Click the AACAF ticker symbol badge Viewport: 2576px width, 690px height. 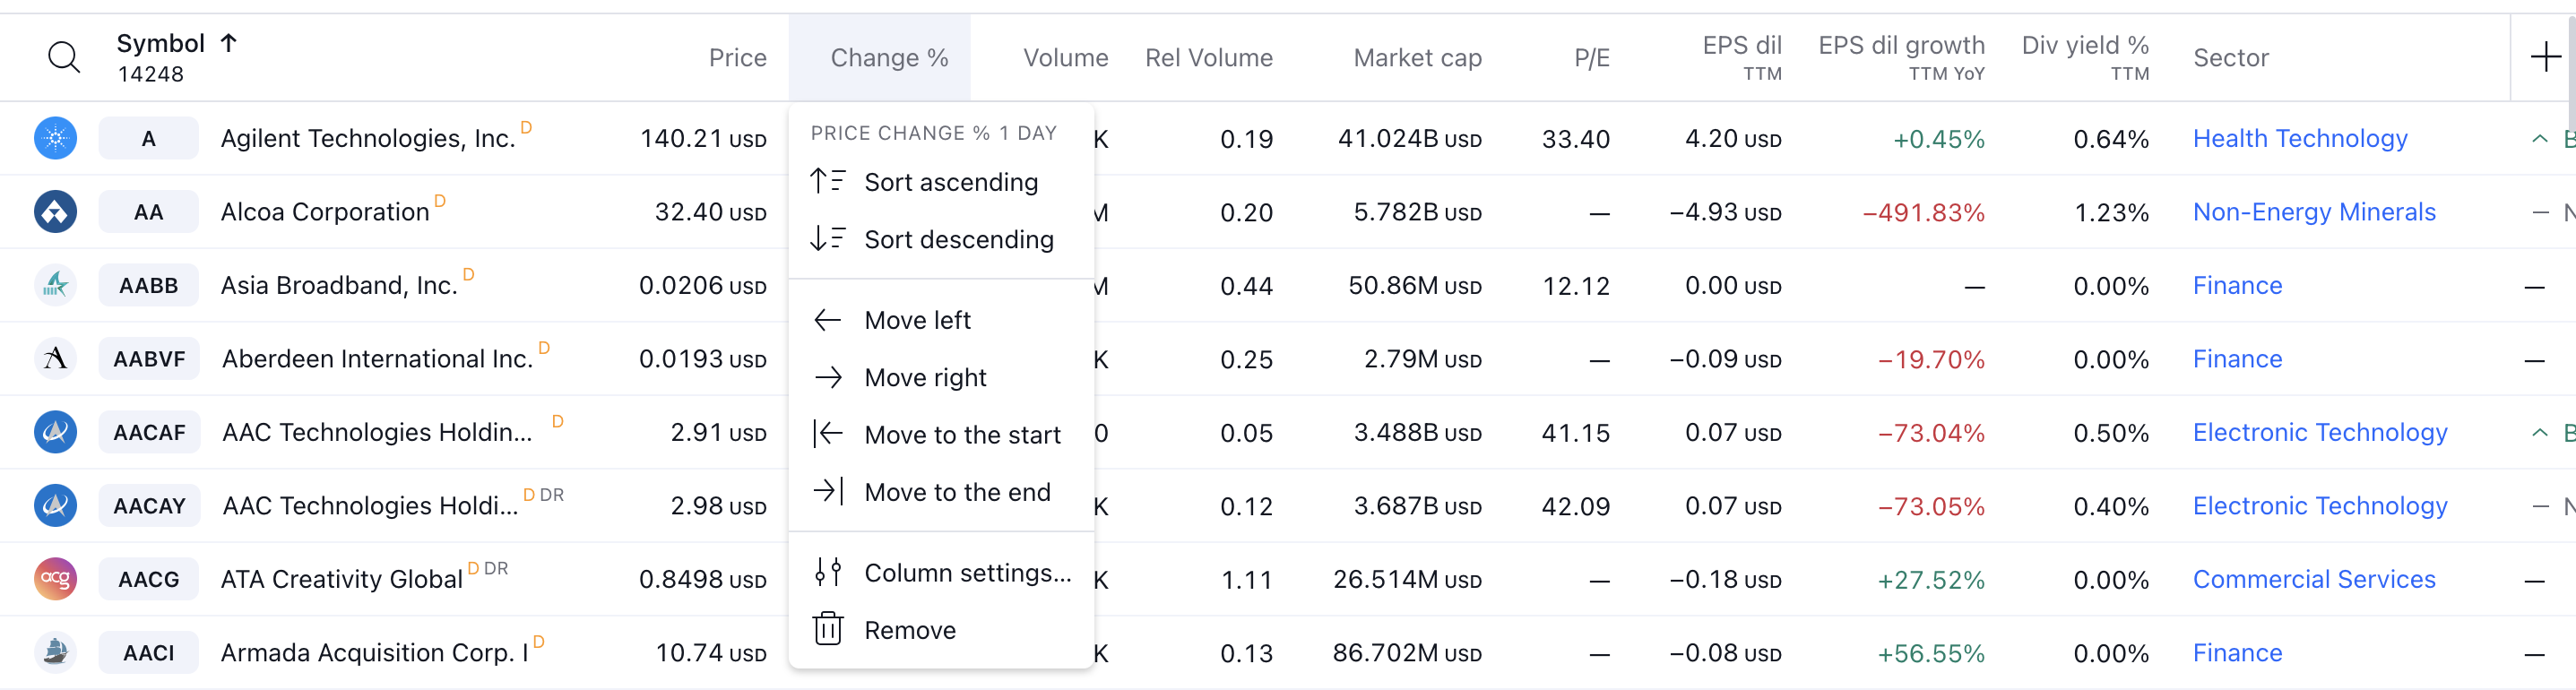coord(149,433)
